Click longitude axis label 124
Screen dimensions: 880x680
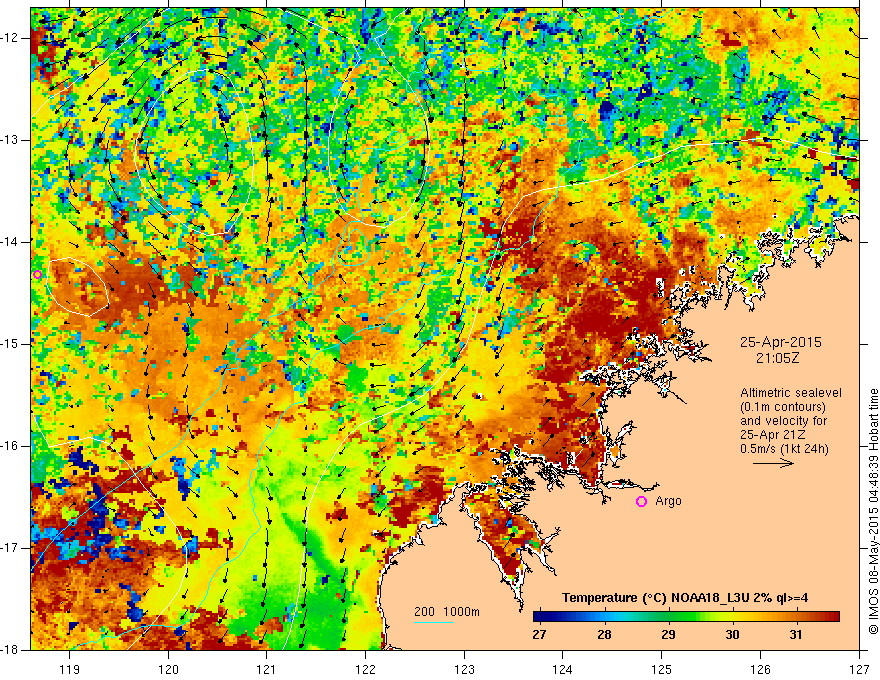click(x=563, y=669)
